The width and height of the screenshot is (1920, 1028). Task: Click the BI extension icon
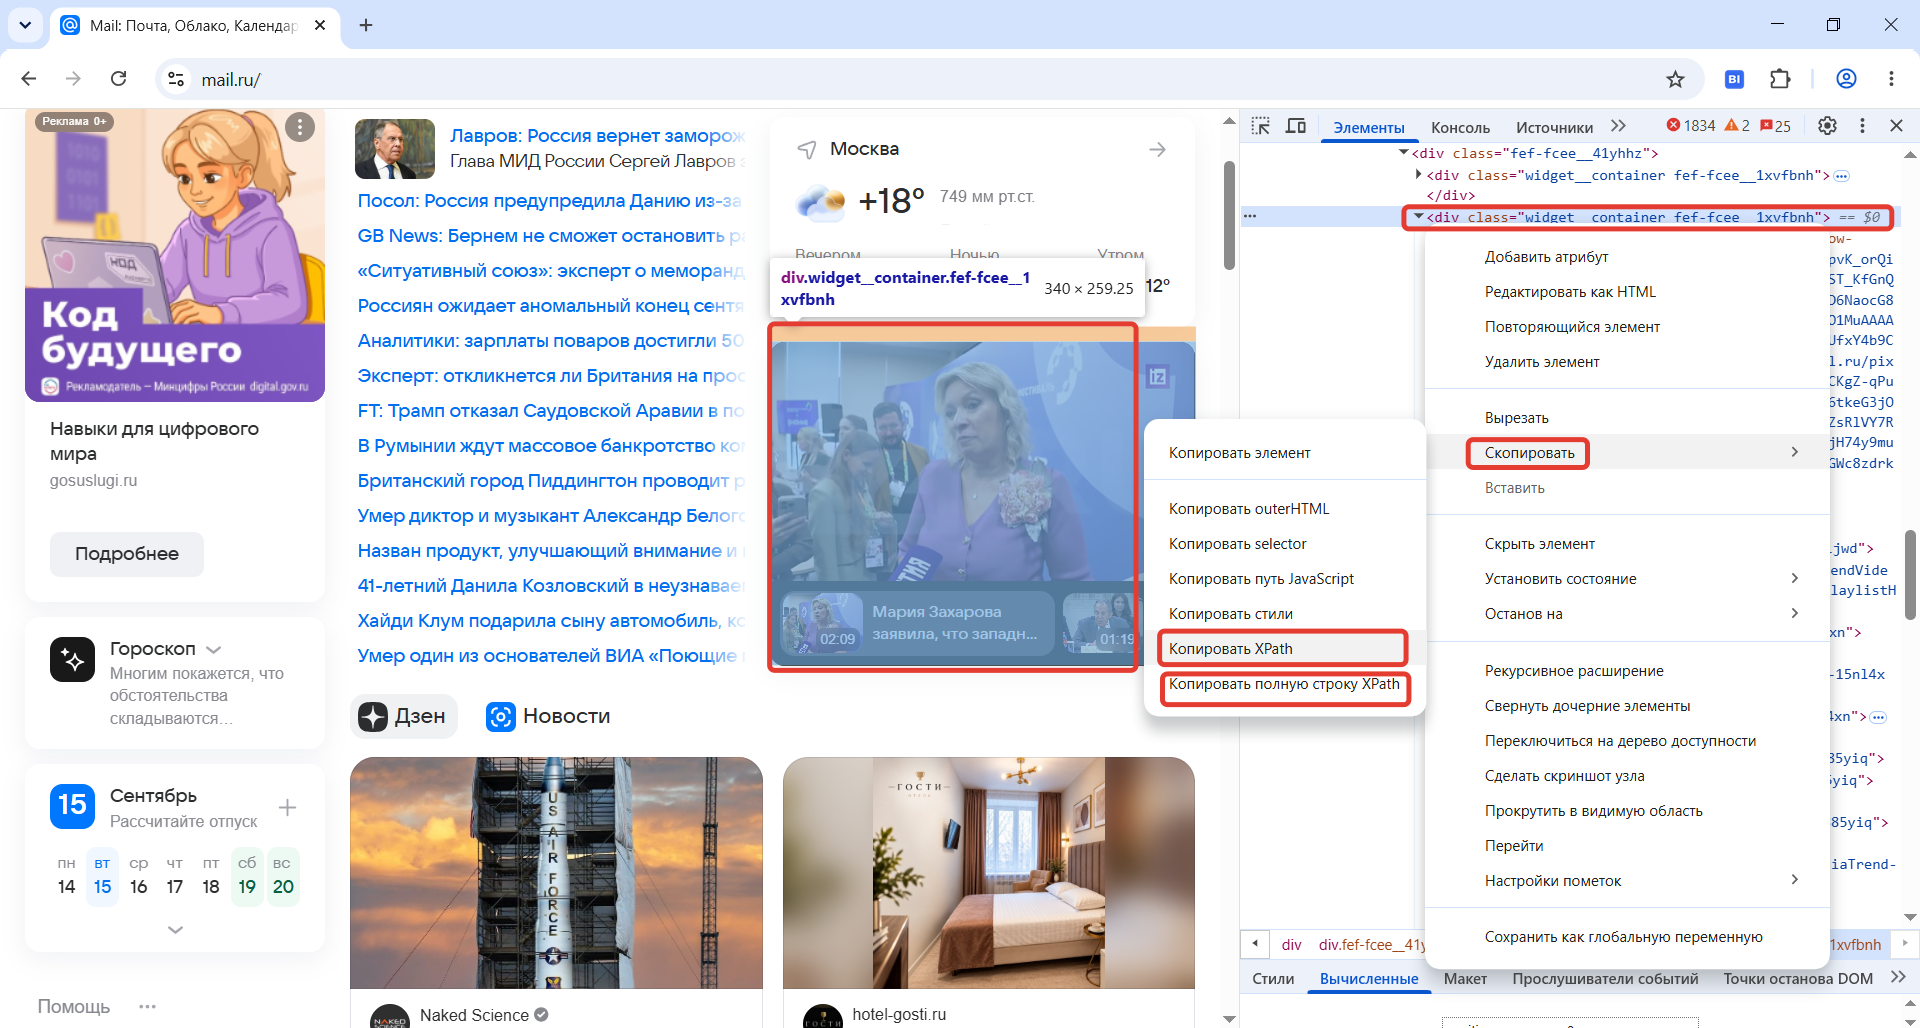pos(1735,79)
